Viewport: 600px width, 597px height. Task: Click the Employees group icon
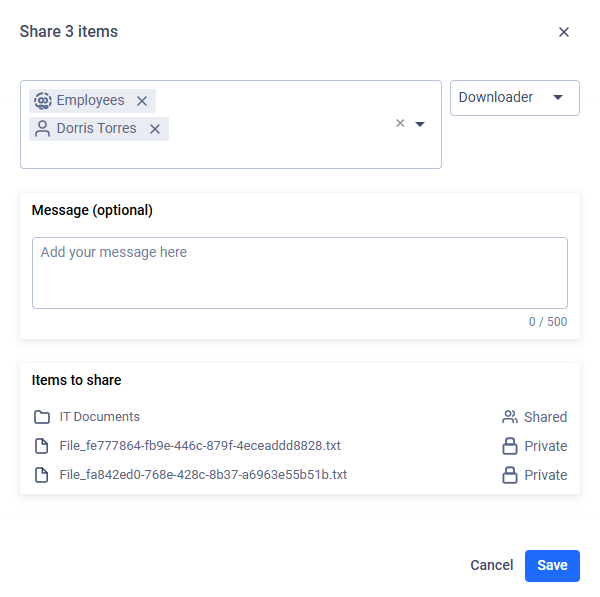43,101
